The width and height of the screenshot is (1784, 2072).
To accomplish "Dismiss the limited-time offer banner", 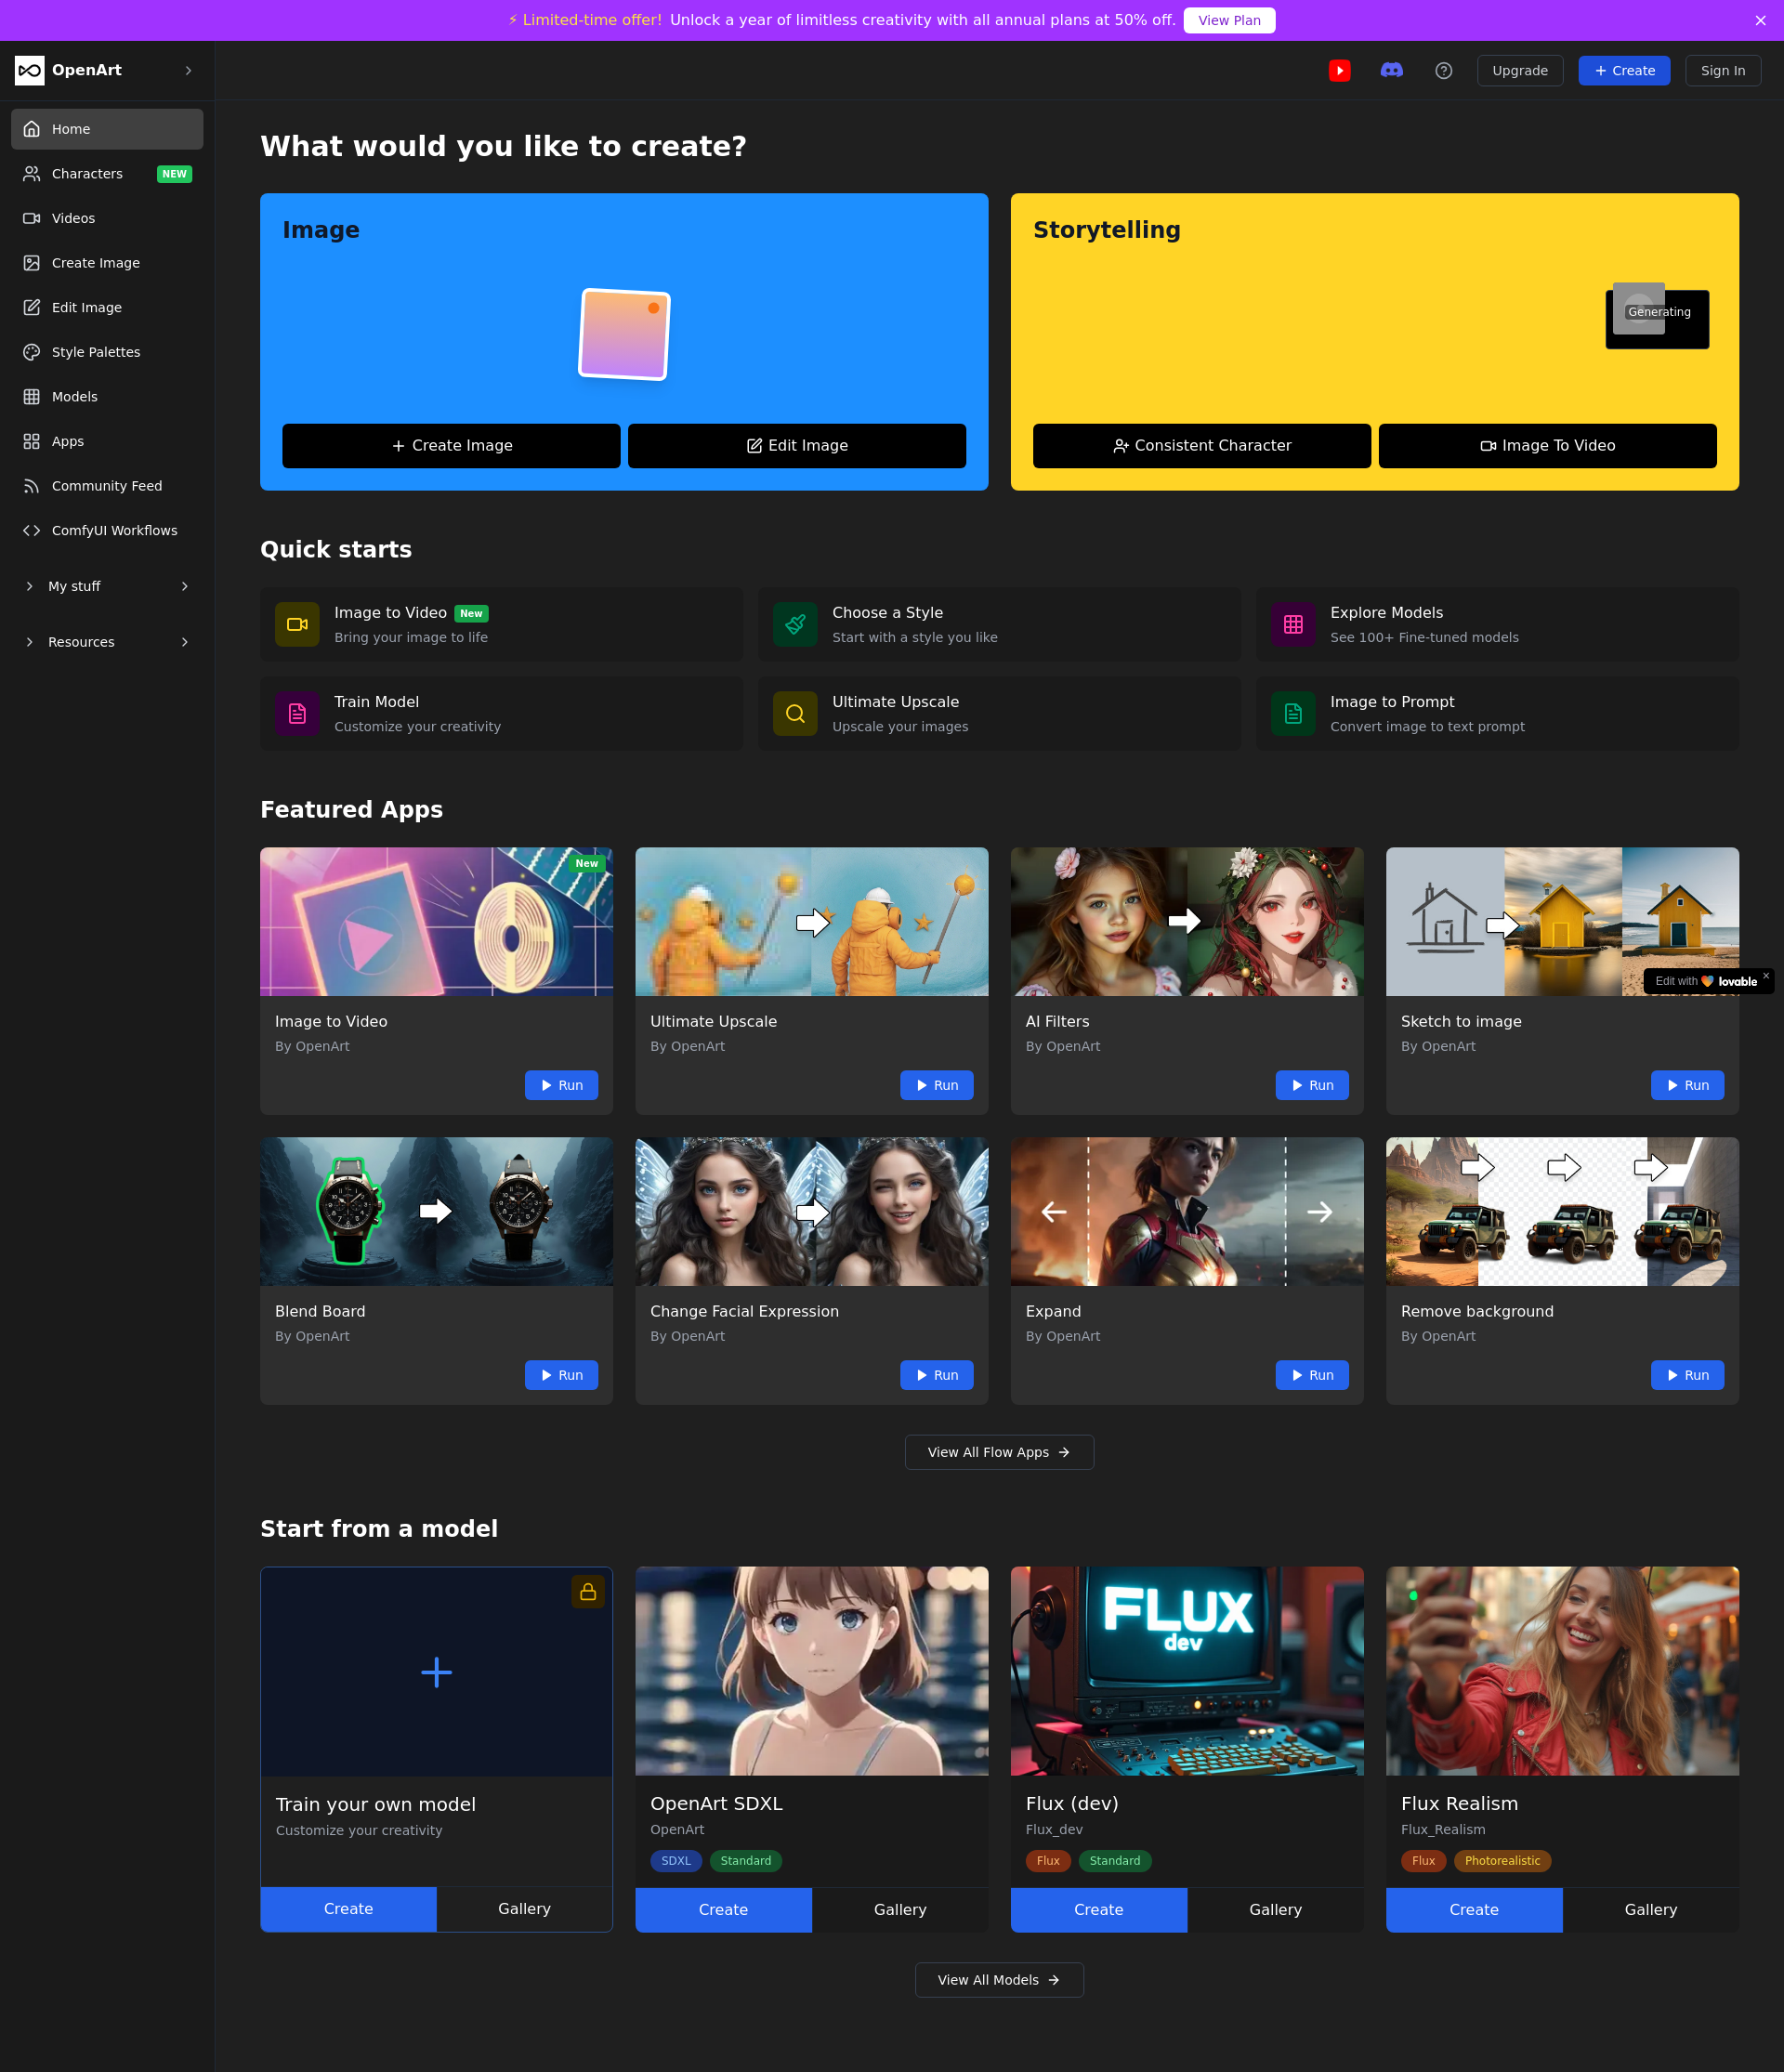I will pos(1760,20).
